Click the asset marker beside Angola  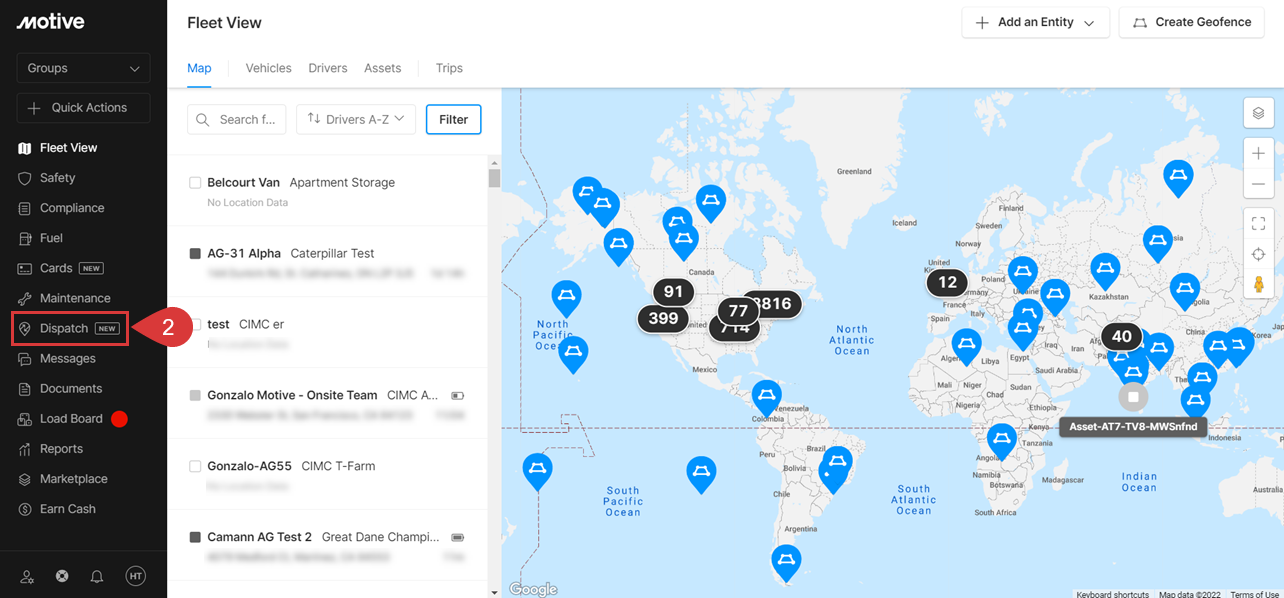(1001, 440)
